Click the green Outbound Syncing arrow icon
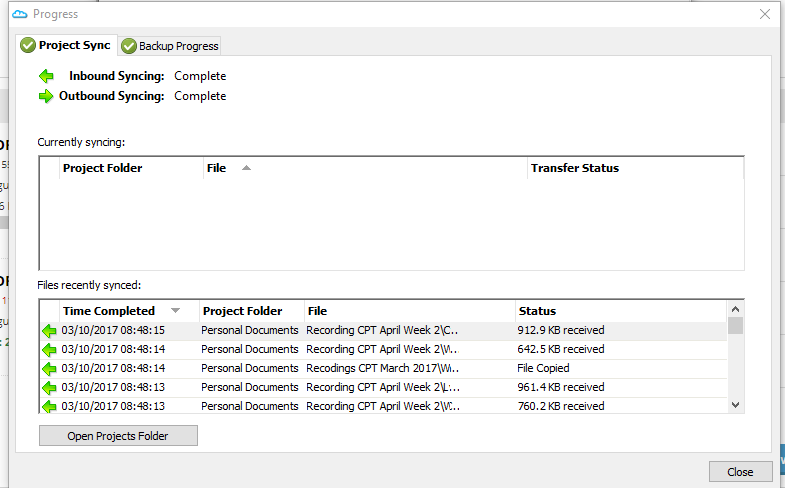Image resolution: width=785 pixels, height=488 pixels. coord(46,96)
